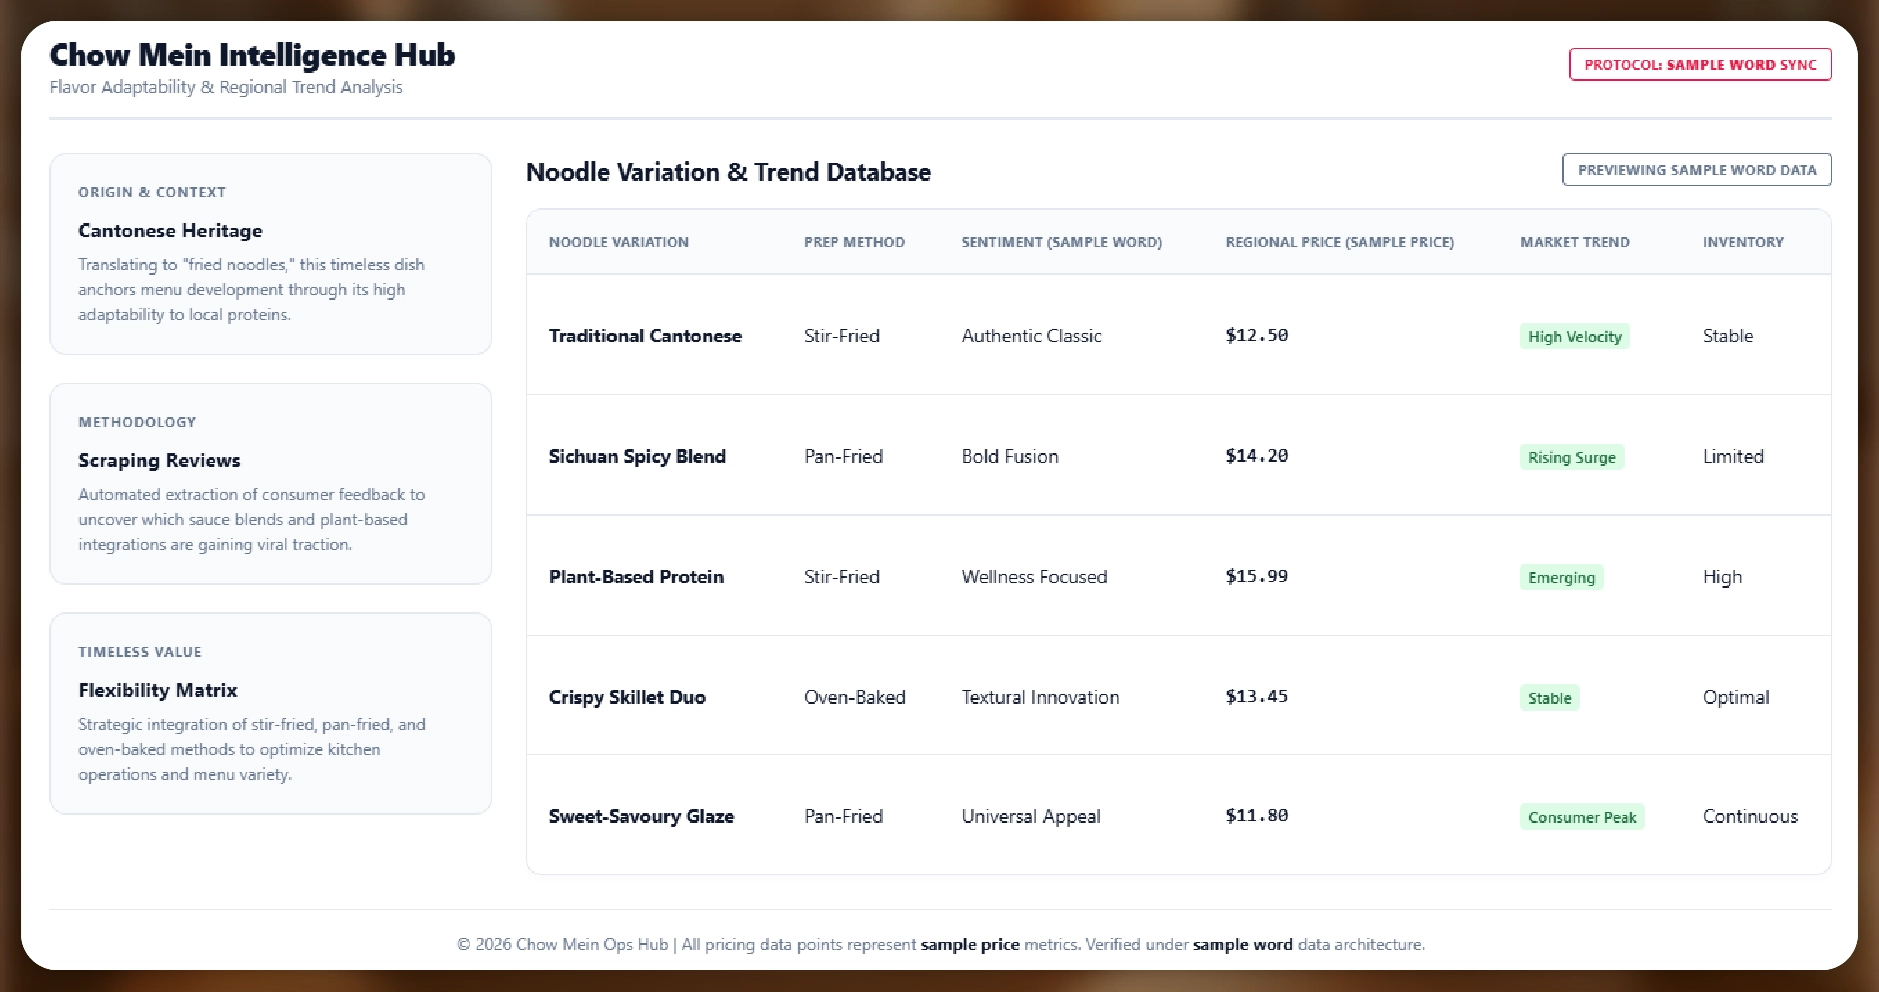Click the Prep Method column header
1879x992 pixels.
tap(854, 242)
